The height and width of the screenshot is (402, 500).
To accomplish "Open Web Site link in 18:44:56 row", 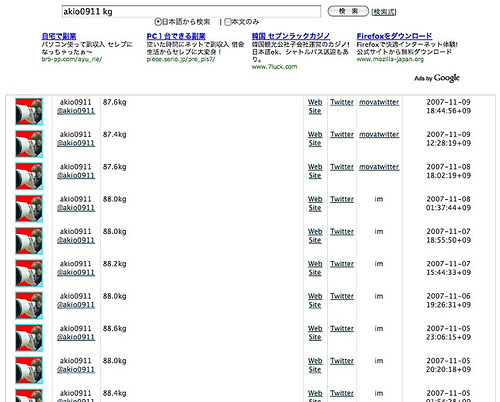I will (315, 107).
